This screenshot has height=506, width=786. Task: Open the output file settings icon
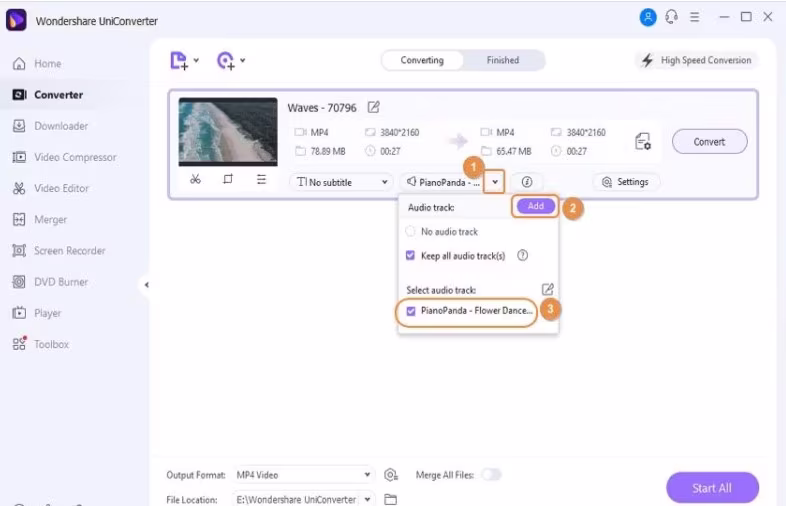point(643,141)
